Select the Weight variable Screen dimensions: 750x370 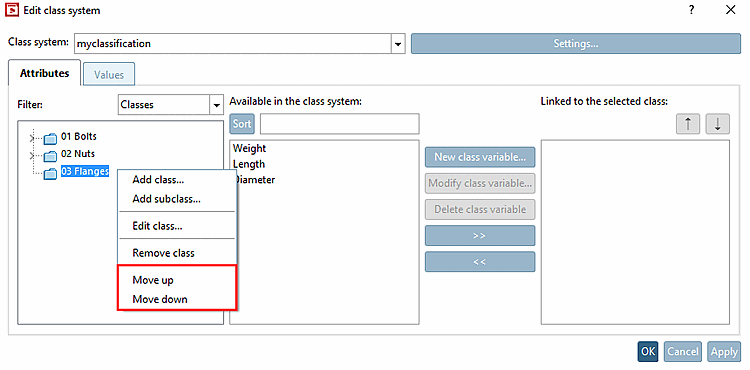pyautogui.click(x=249, y=148)
